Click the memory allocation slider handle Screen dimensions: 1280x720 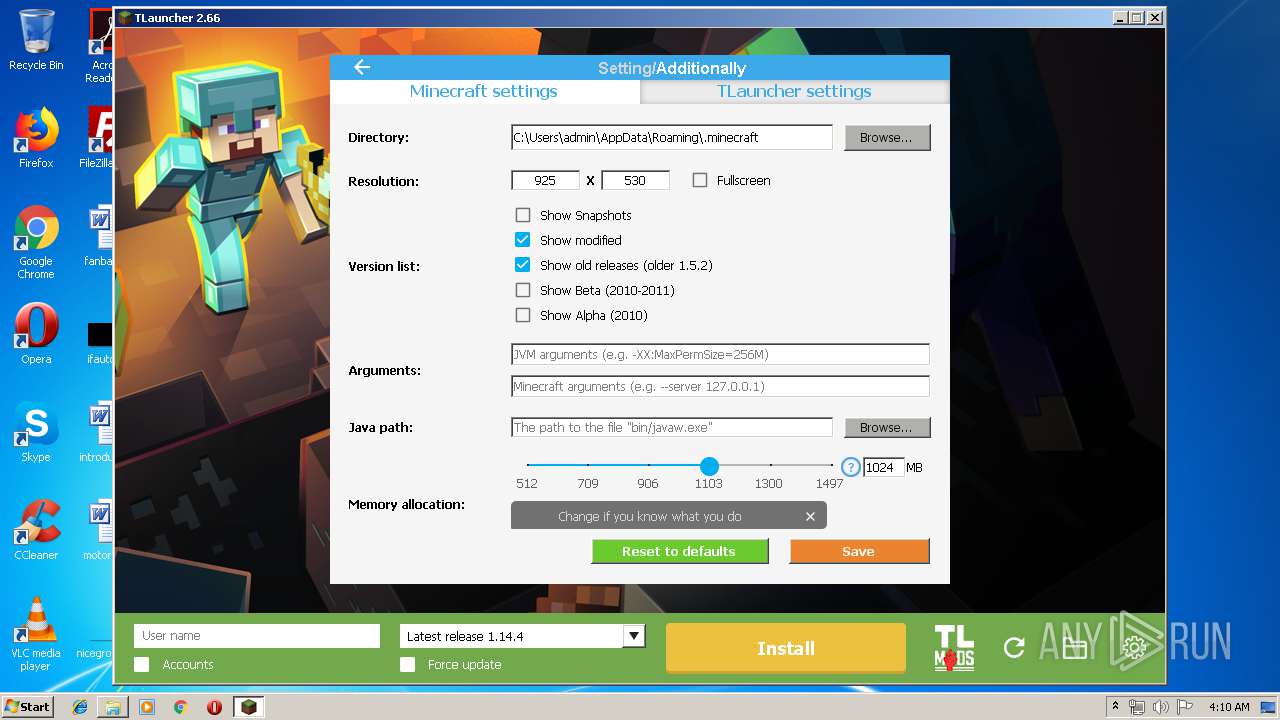tap(709, 466)
